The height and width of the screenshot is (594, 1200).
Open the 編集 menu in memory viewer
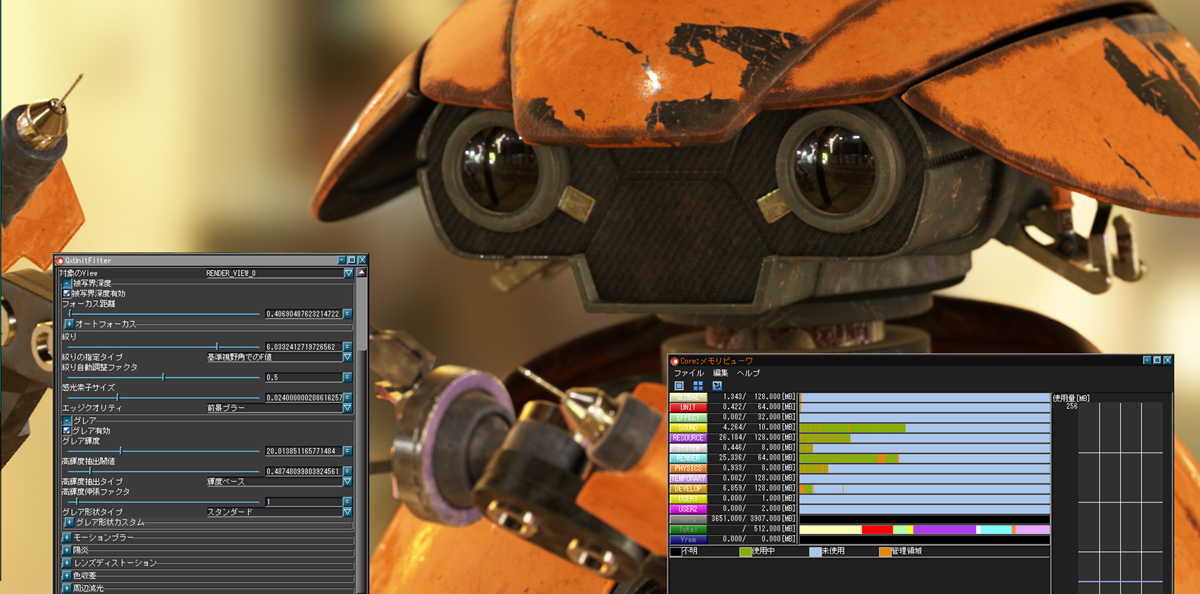tap(721, 373)
